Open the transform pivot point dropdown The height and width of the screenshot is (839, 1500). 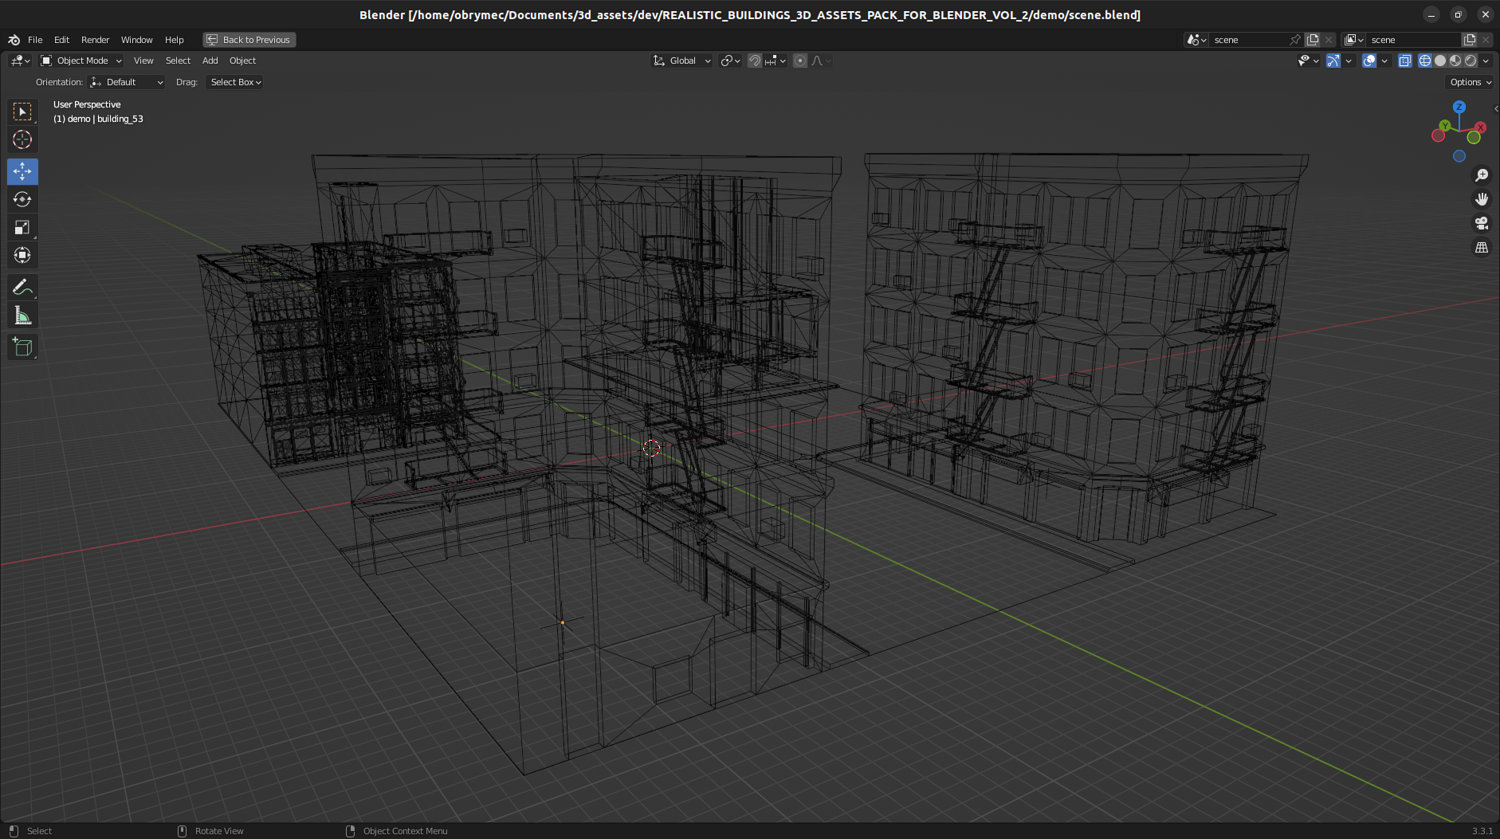point(731,61)
